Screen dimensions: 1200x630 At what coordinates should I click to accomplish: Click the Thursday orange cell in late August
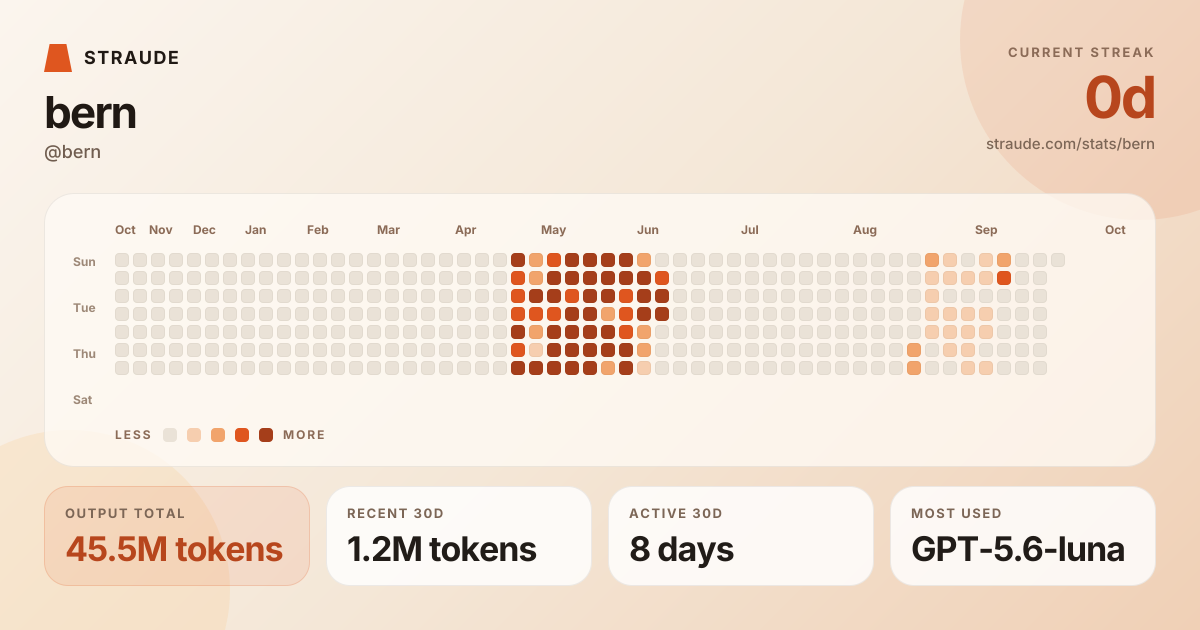(x=914, y=350)
